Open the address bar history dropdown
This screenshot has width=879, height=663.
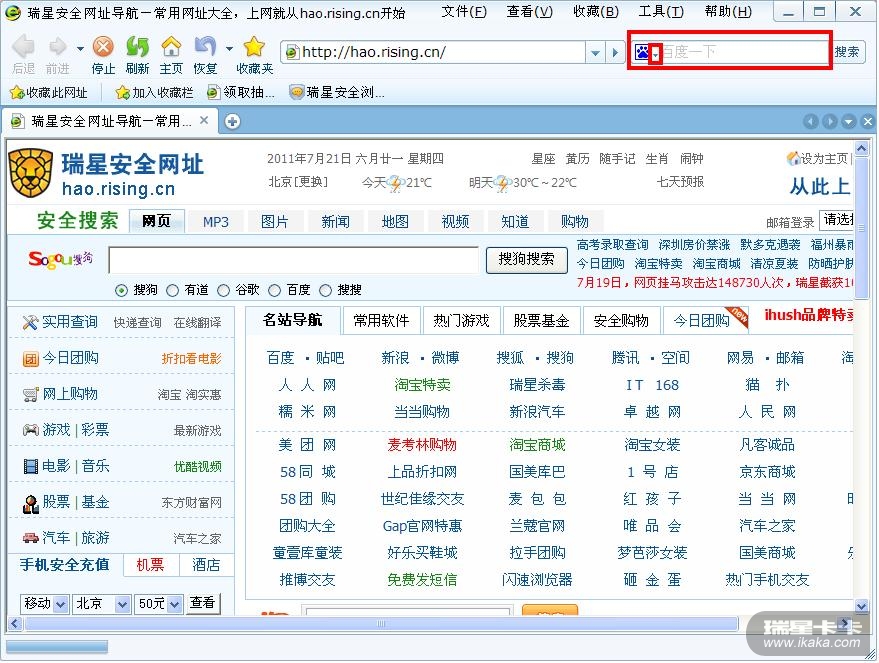click(x=595, y=53)
